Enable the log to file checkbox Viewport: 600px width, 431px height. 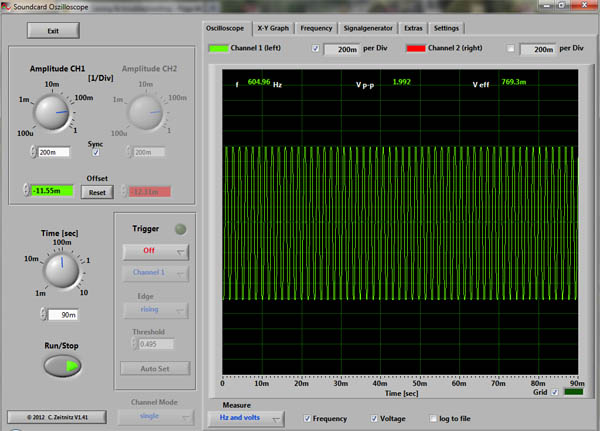point(432,418)
